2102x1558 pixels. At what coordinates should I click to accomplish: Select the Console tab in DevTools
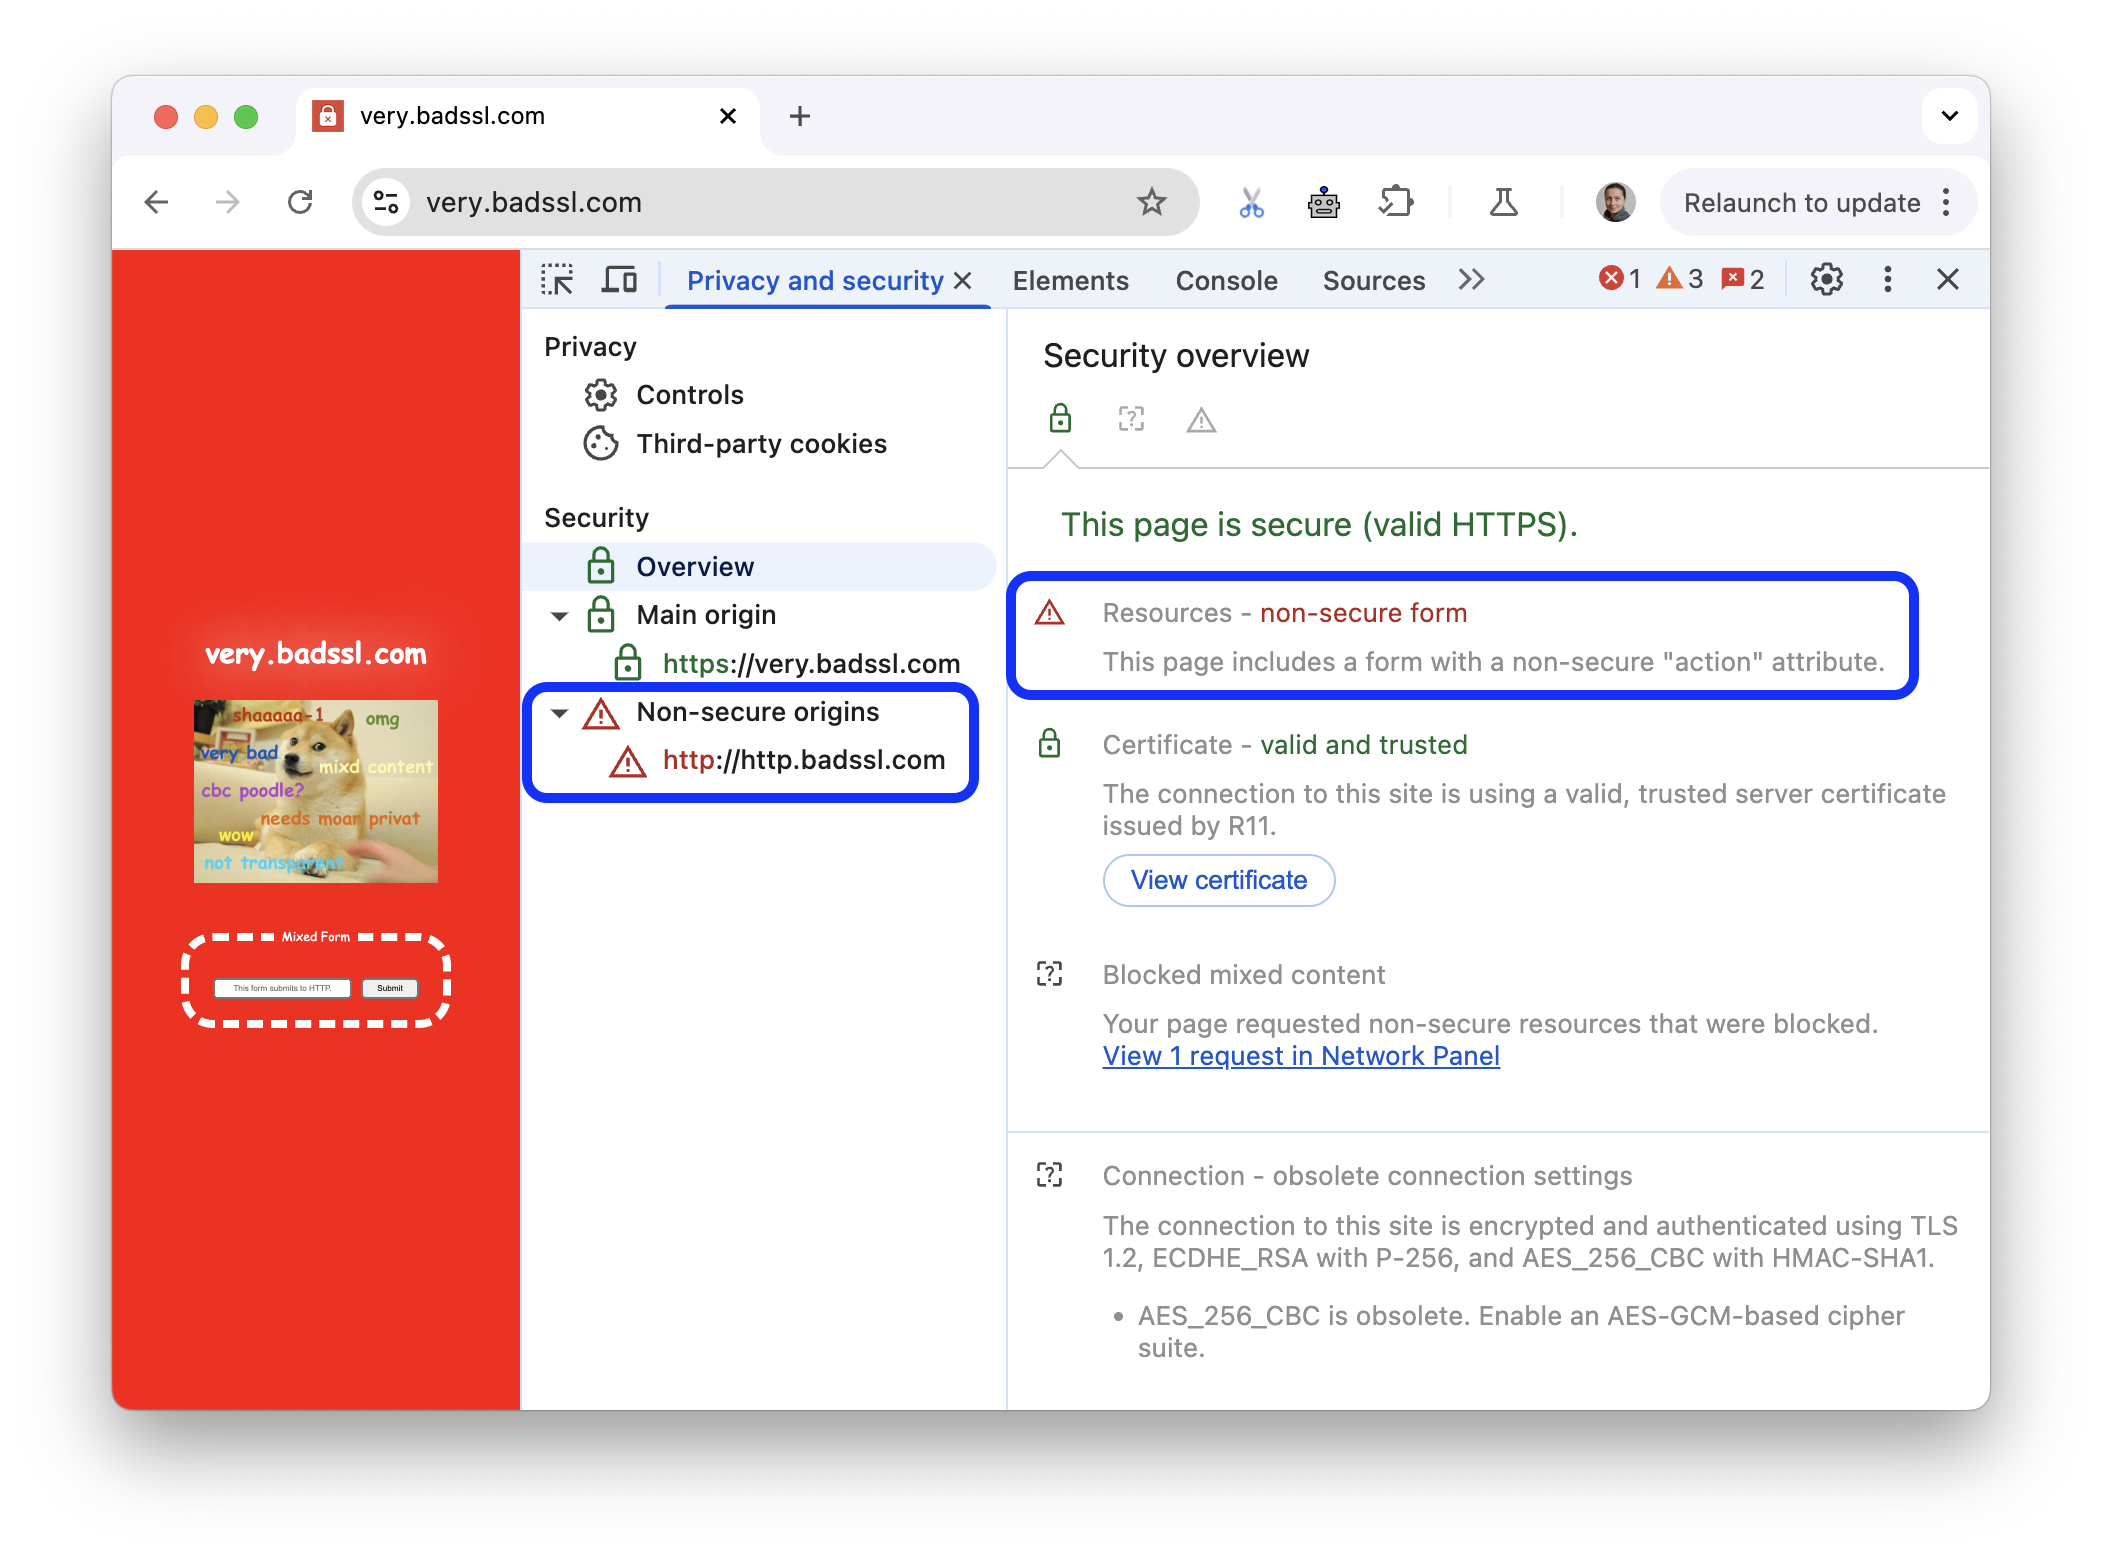click(1225, 280)
